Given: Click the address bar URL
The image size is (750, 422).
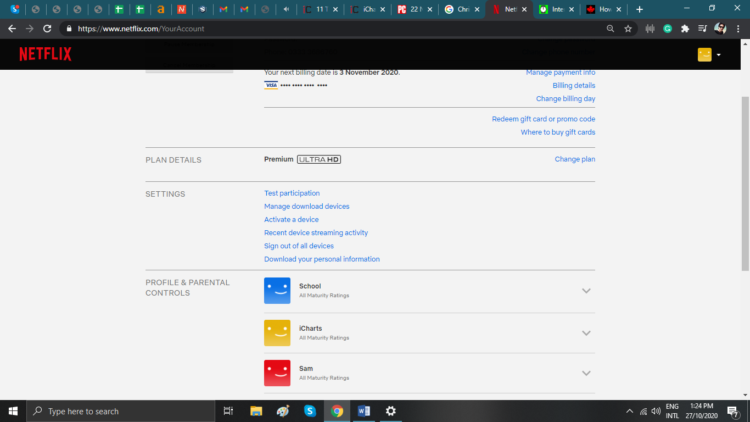Looking at the screenshot, I should pos(141,29).
